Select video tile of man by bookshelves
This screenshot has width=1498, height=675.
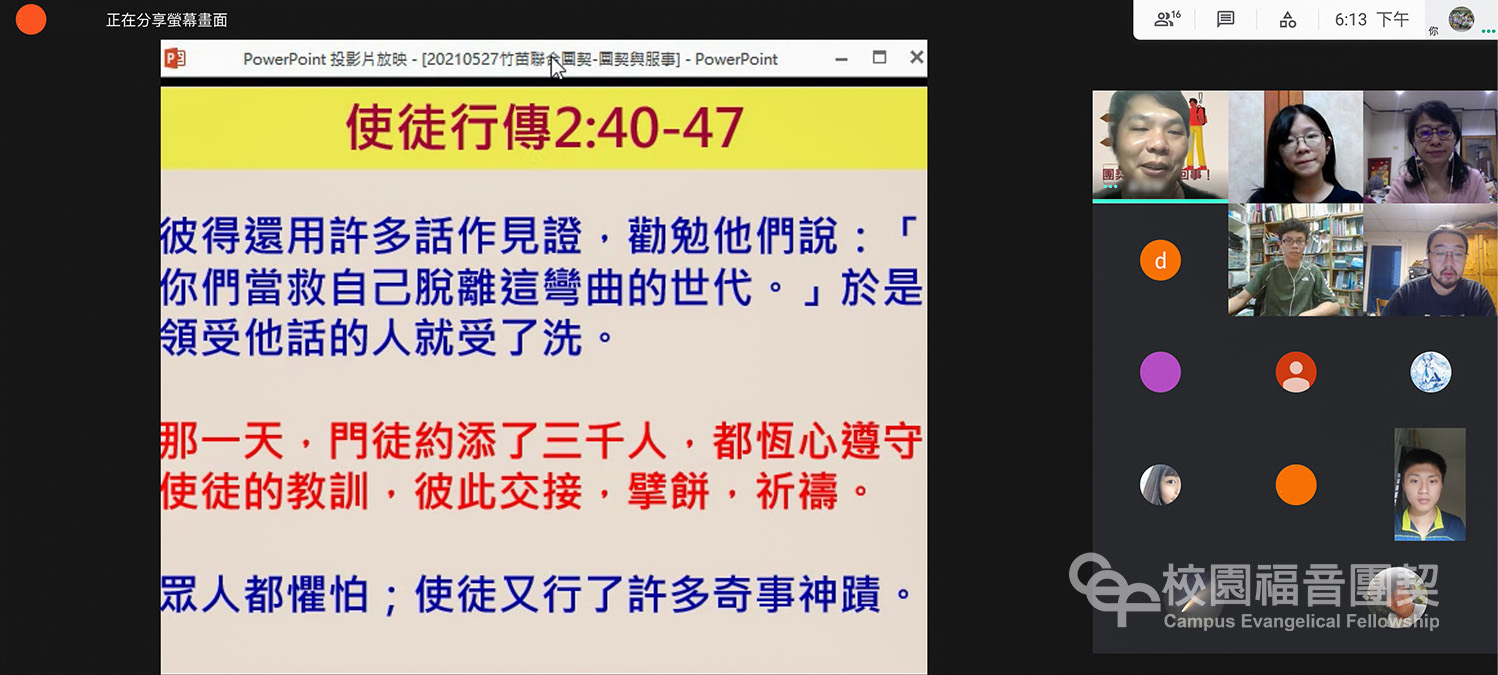click(x=1296, y=260)
